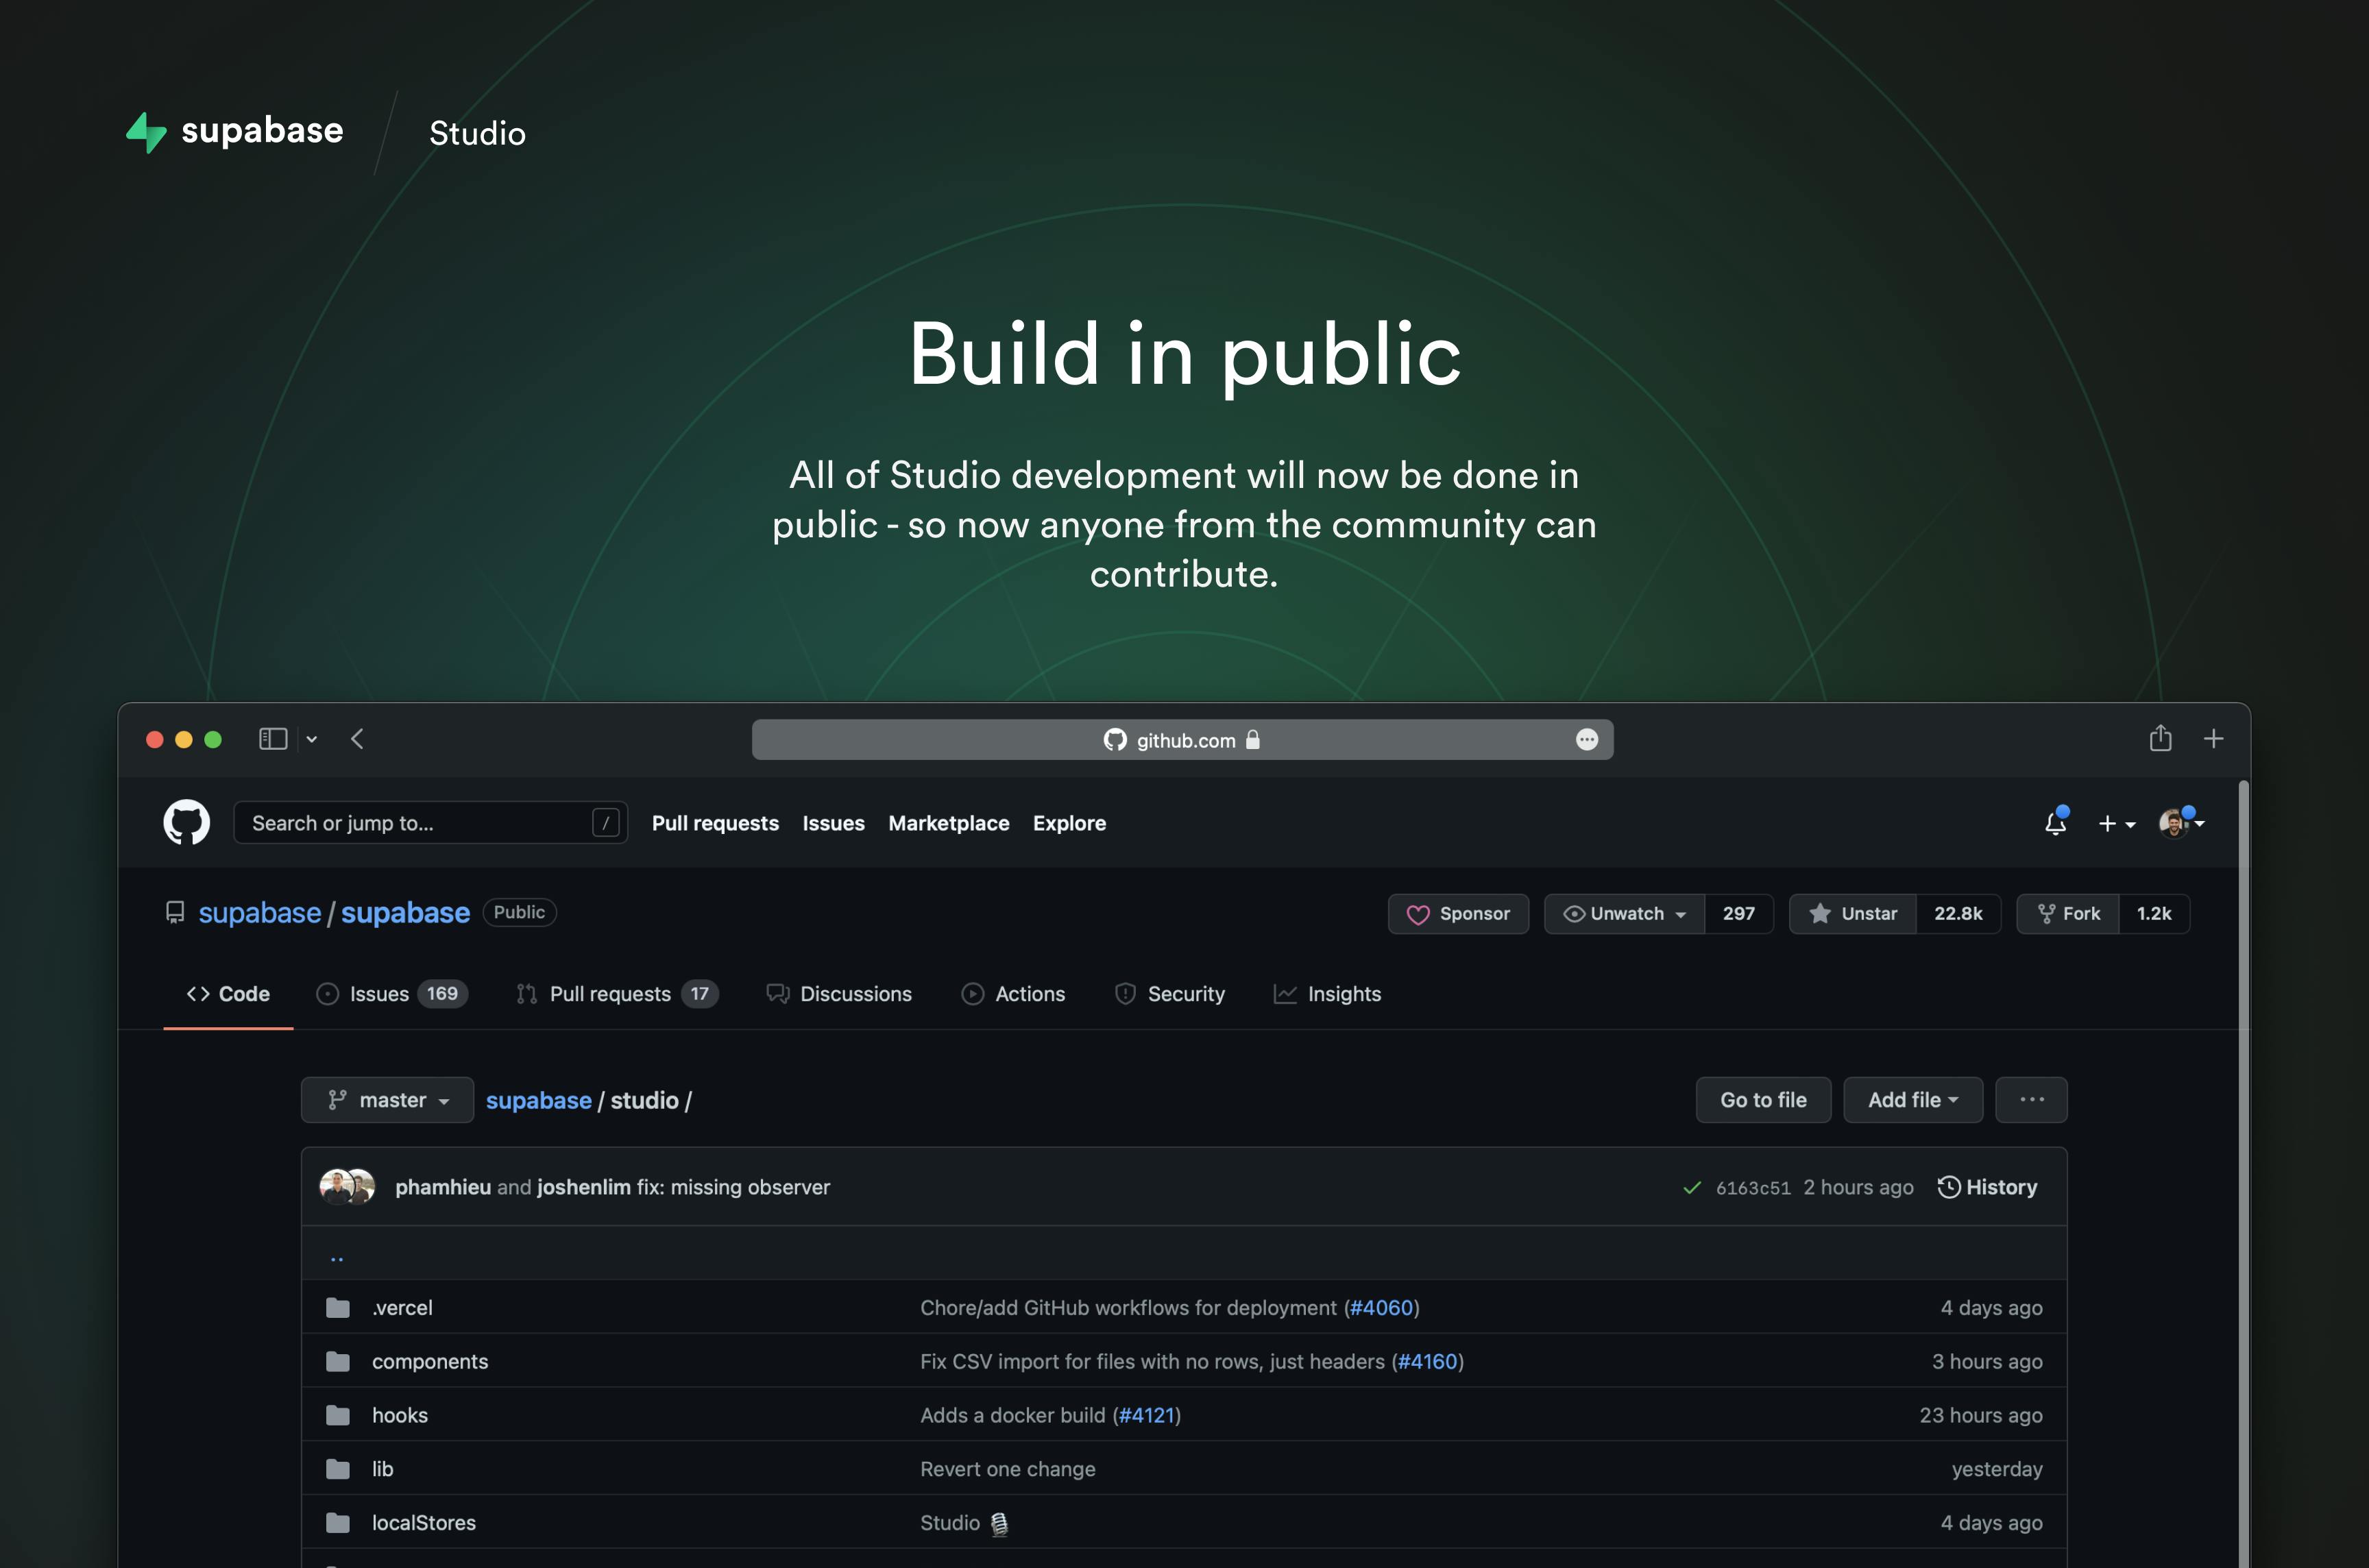
Task: Open the Discussions tab
Action: tap(838, 994)
